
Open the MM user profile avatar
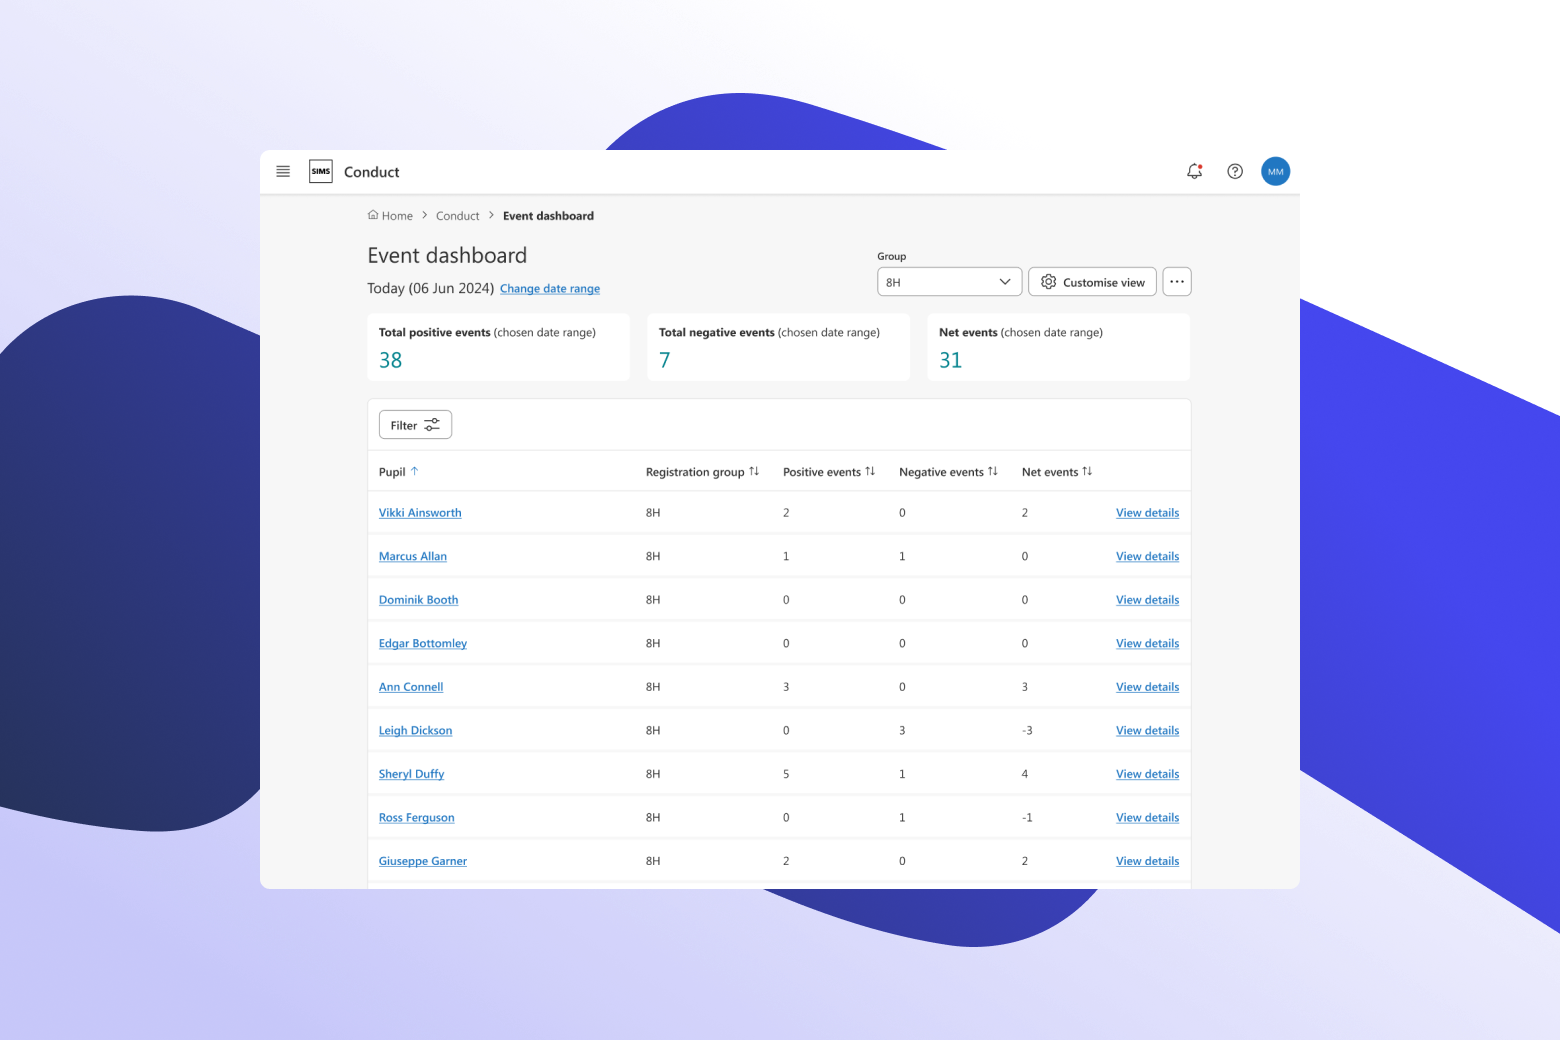1275,172
